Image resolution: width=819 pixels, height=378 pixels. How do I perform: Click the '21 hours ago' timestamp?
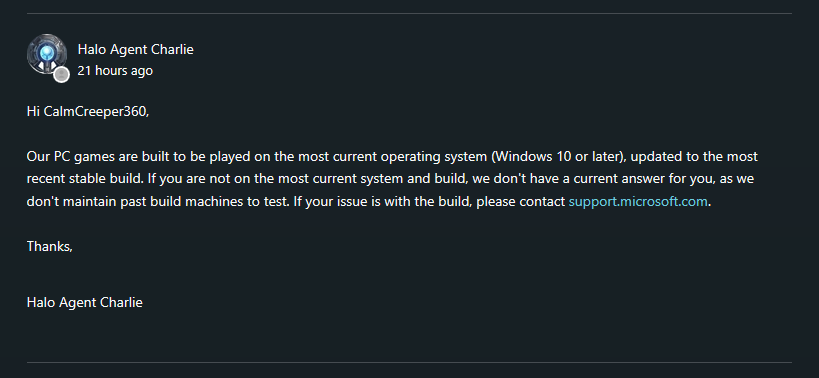pyautogui.click(x=115, y=70)
